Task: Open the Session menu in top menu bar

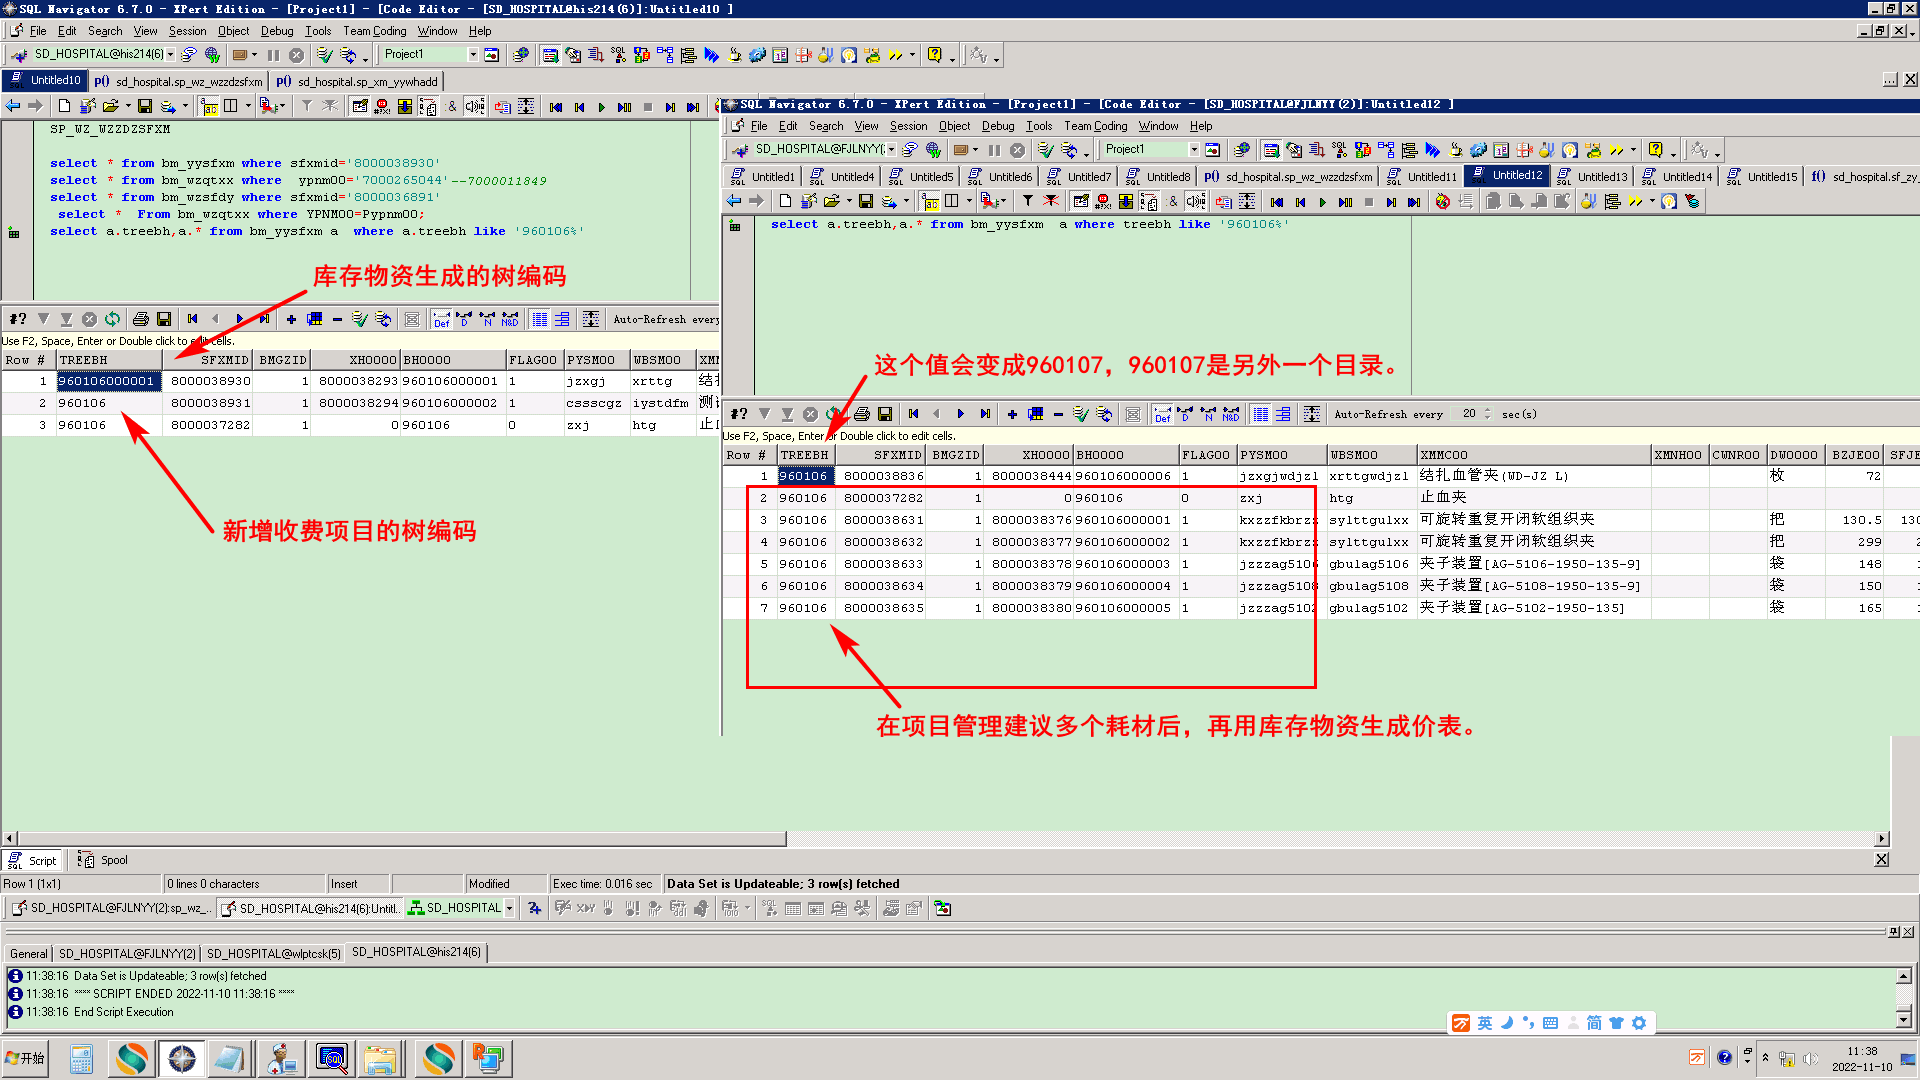Action: (x=187, y=31)
